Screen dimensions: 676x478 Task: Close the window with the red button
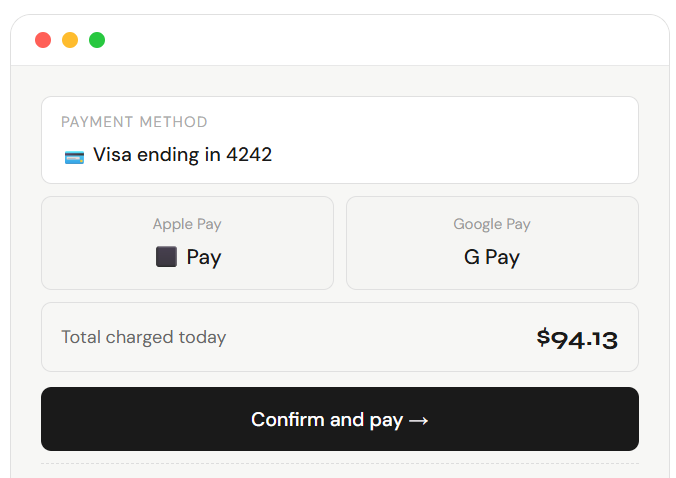pos(43,40)
